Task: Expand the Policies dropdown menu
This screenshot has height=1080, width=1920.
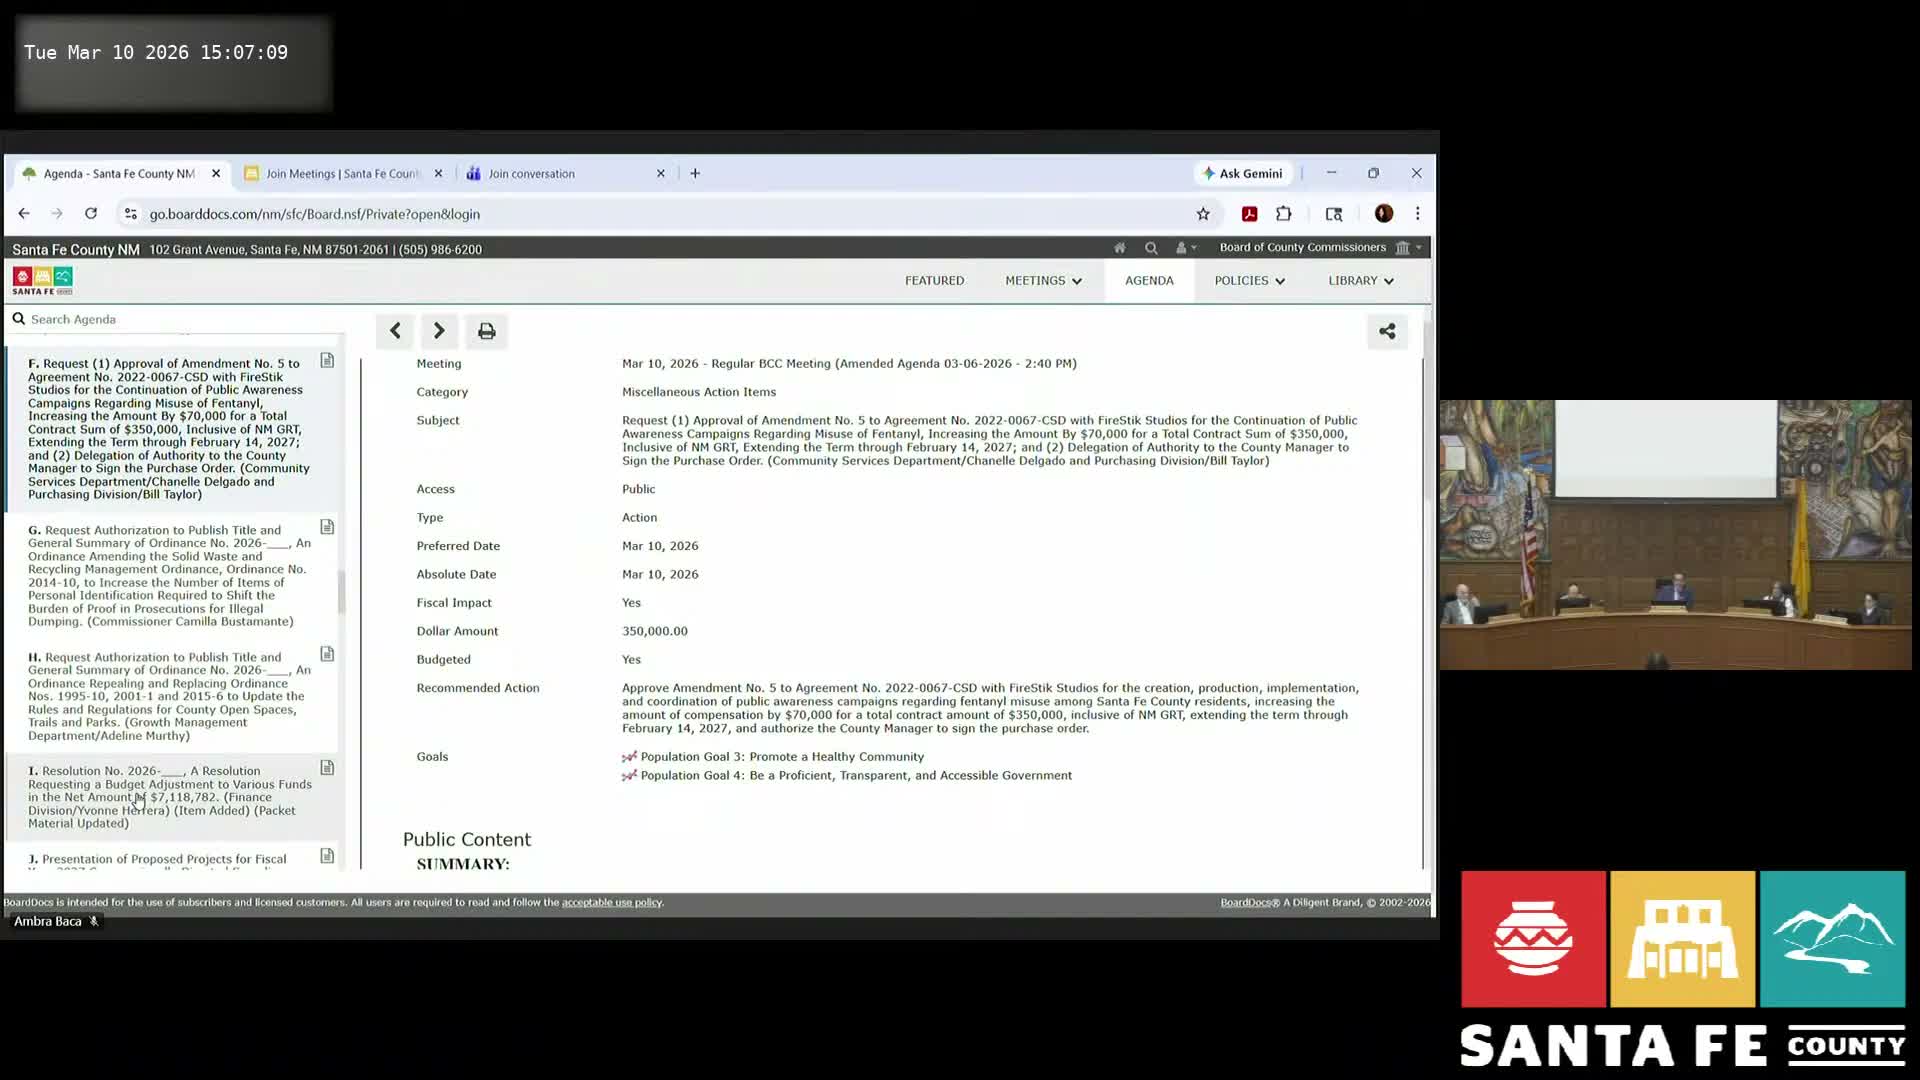Action: (1249, 281)
